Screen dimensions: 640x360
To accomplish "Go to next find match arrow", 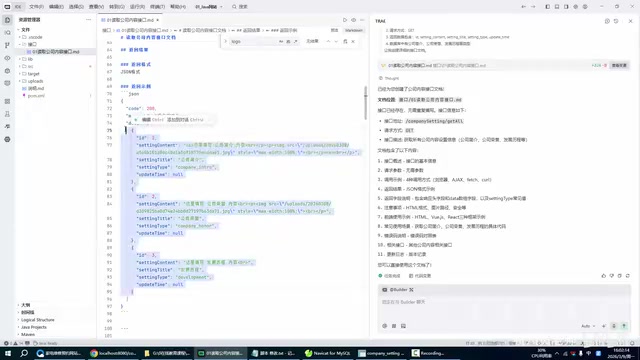I will point(336,41).
